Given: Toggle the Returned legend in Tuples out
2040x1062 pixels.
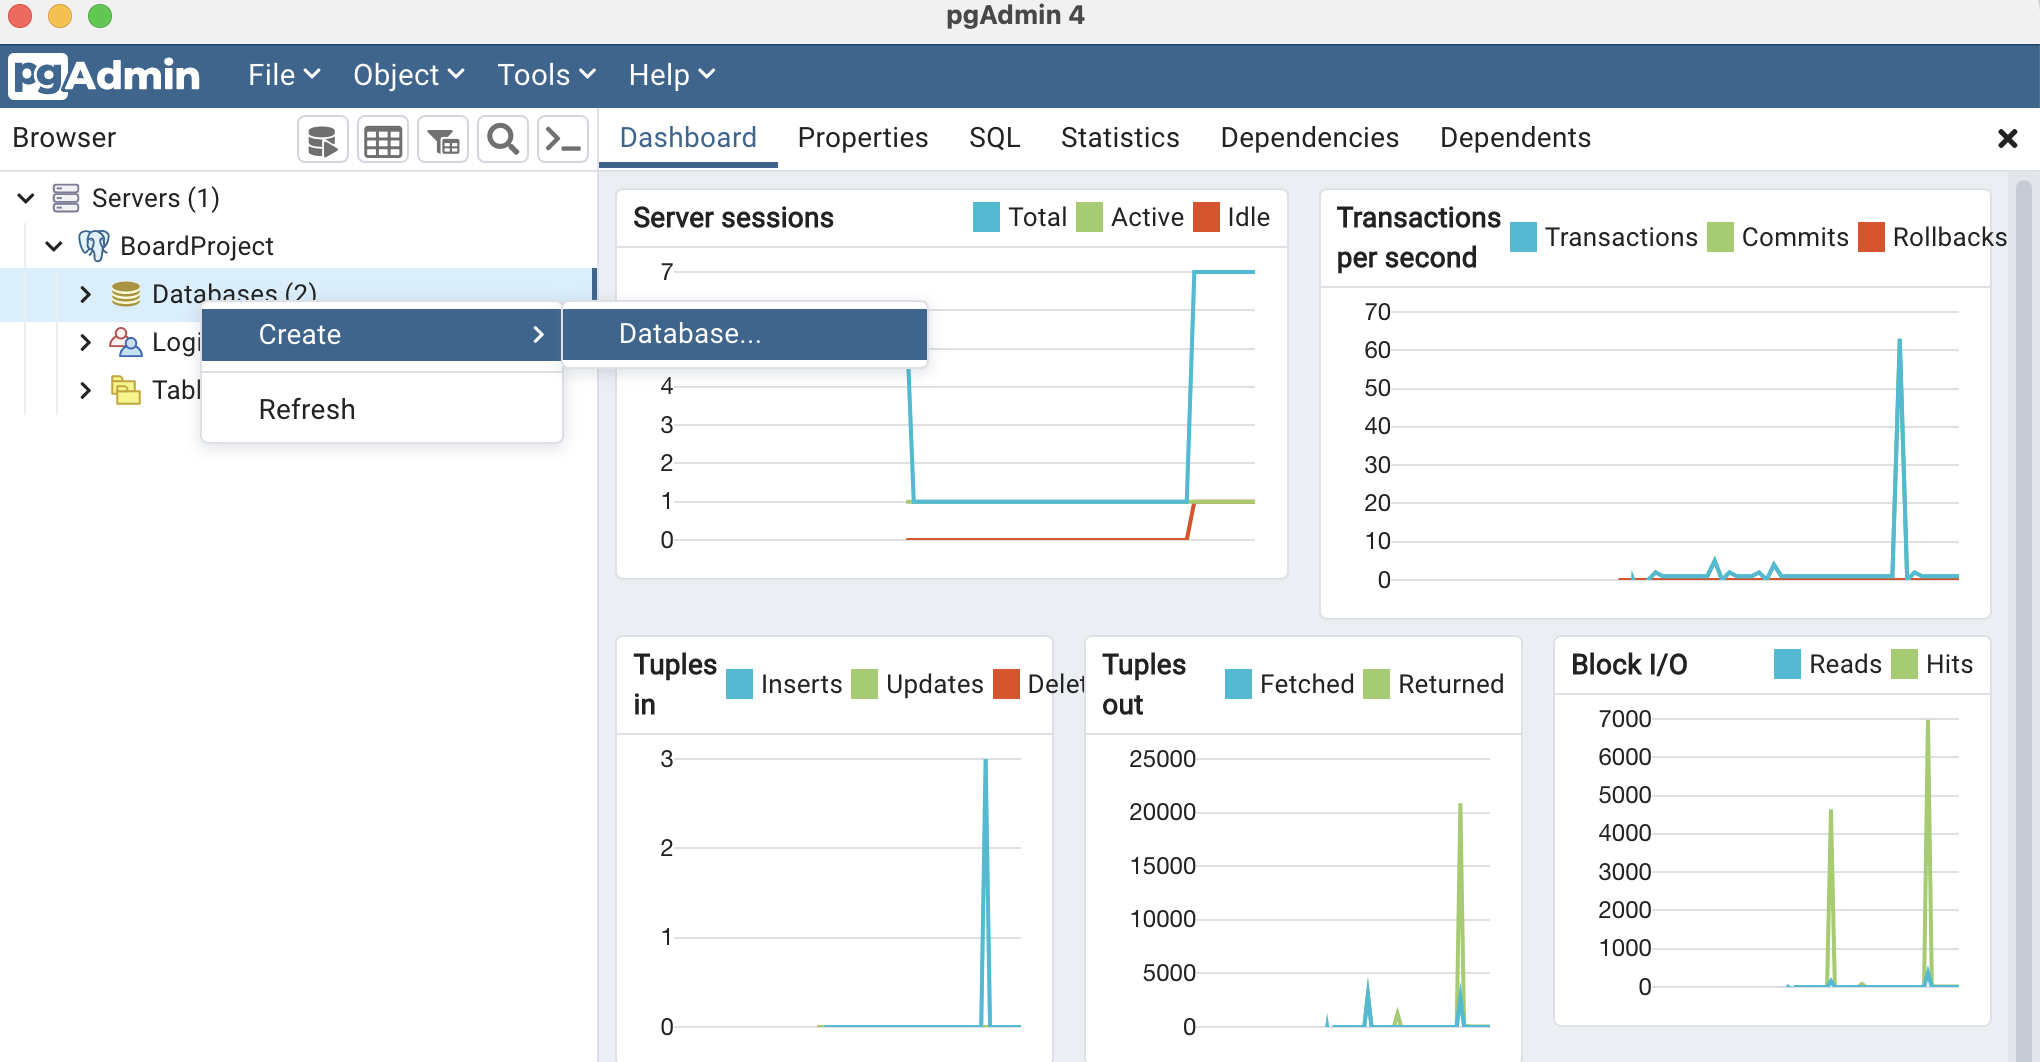Looking at the screenshot, I should click(x=1434, y=684).
